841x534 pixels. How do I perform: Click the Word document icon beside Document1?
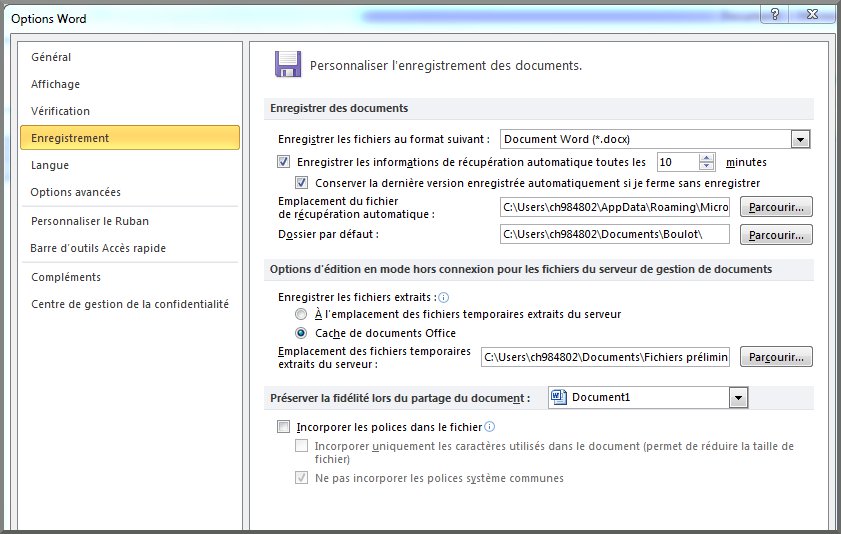559,398
